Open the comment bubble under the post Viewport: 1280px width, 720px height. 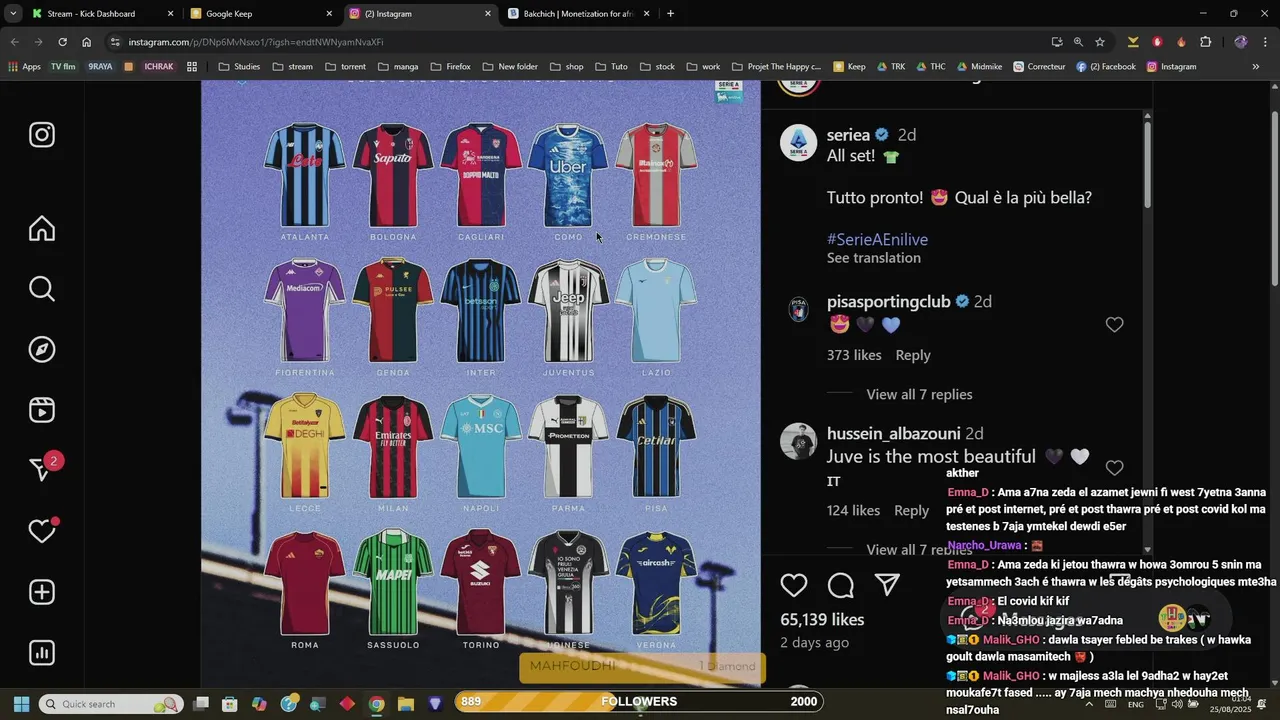841,586
